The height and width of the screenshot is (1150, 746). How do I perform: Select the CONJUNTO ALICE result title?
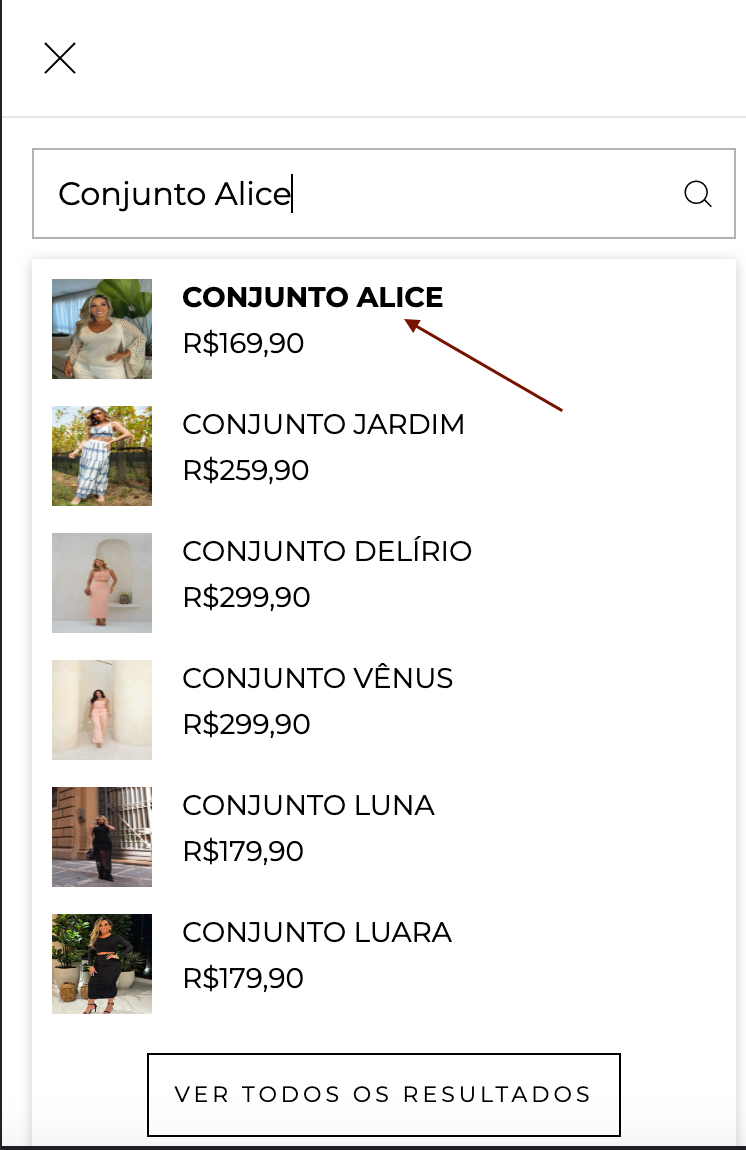312,297
